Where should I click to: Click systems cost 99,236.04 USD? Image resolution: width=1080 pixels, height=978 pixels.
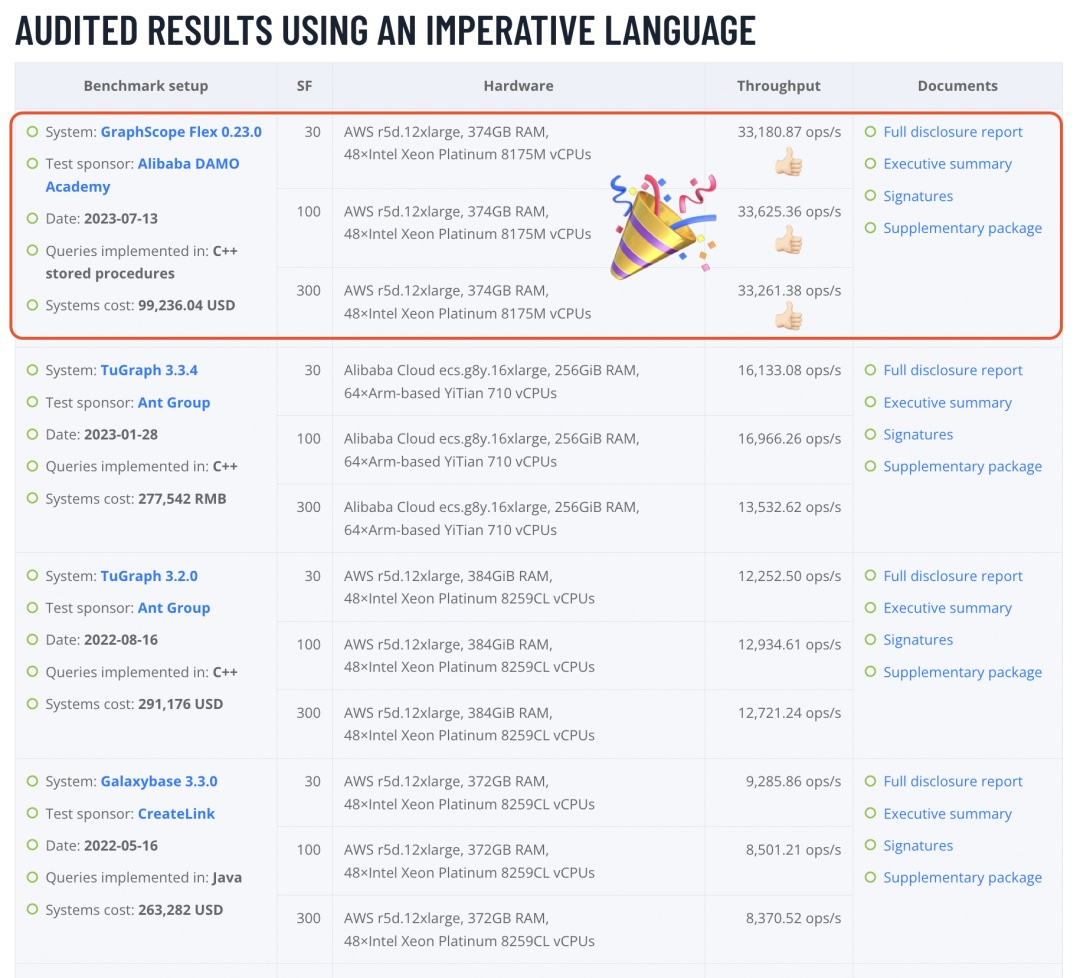187,305
